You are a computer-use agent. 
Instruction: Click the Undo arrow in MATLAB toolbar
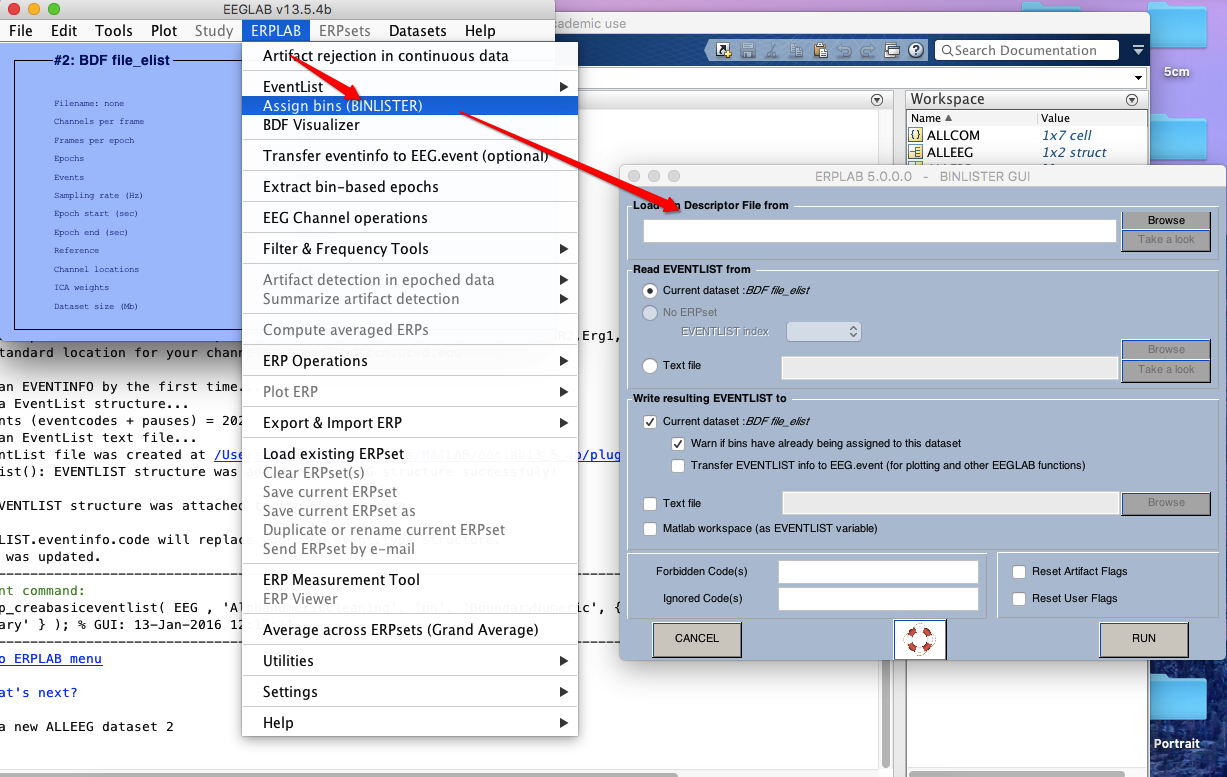point(844,50)
